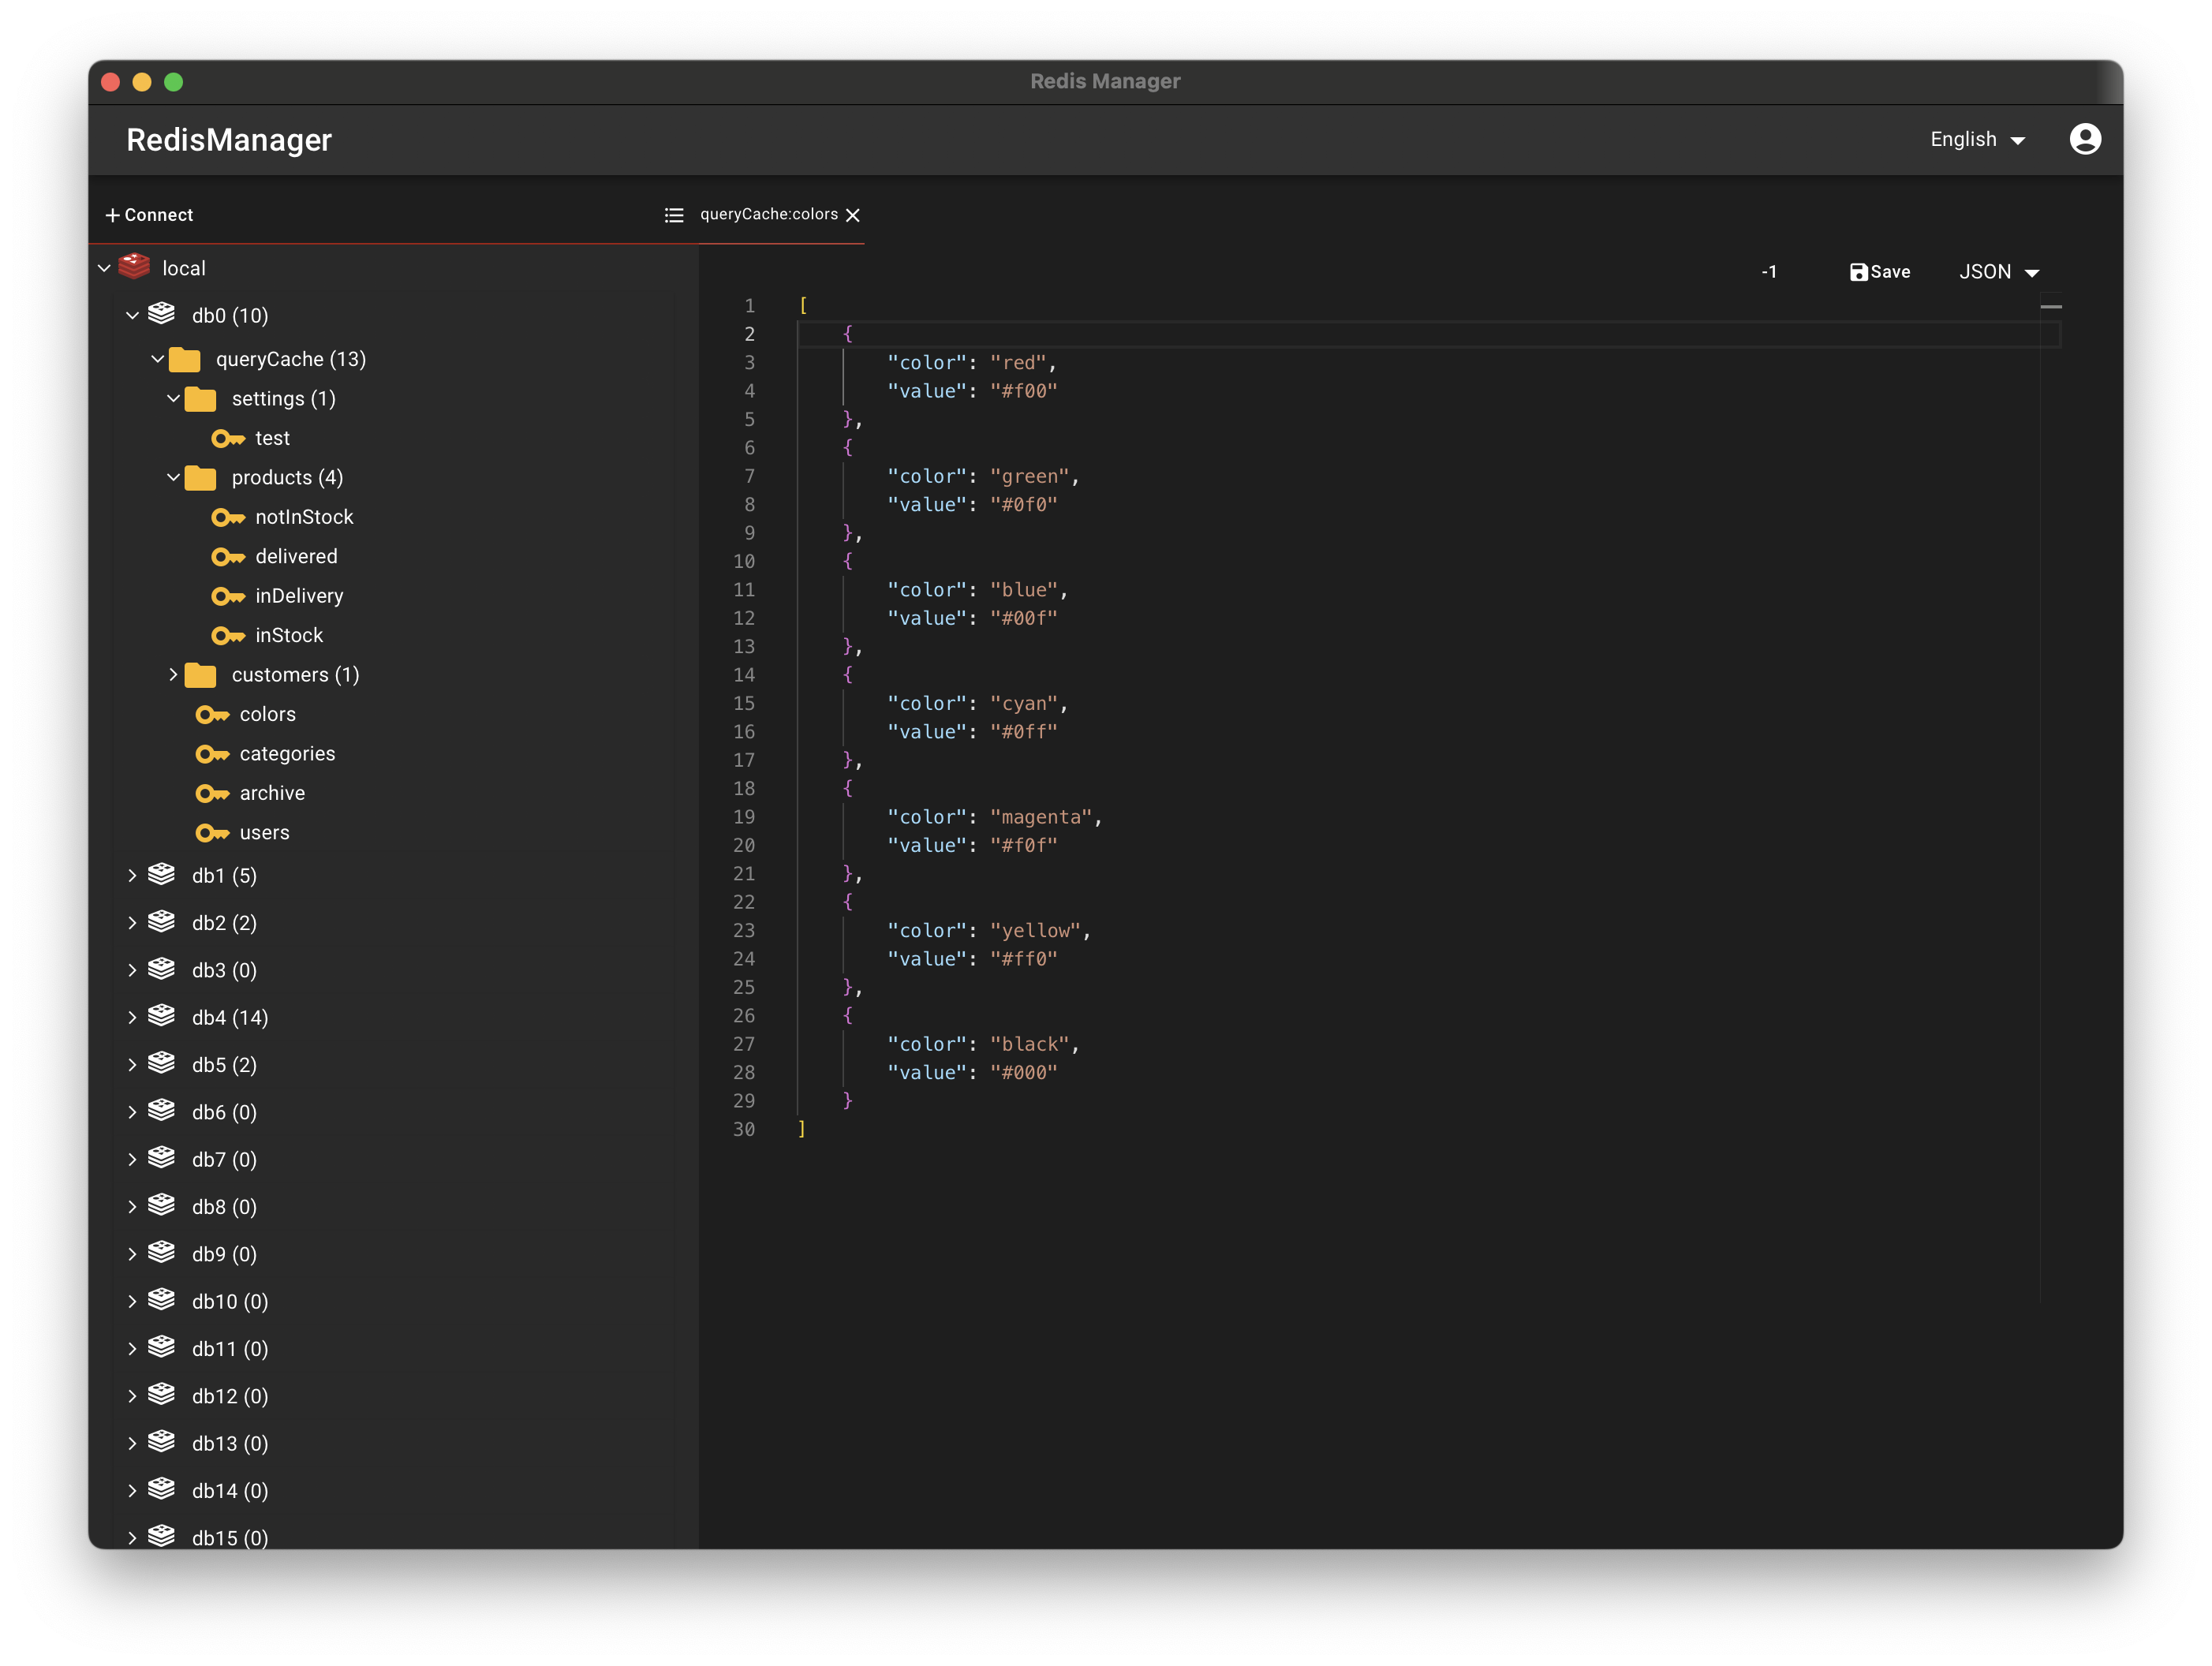Screen dimensions: 2212x1666
Task: Expand the db3 database chevron
Action: pyautogui.click(x=132, y=970)
